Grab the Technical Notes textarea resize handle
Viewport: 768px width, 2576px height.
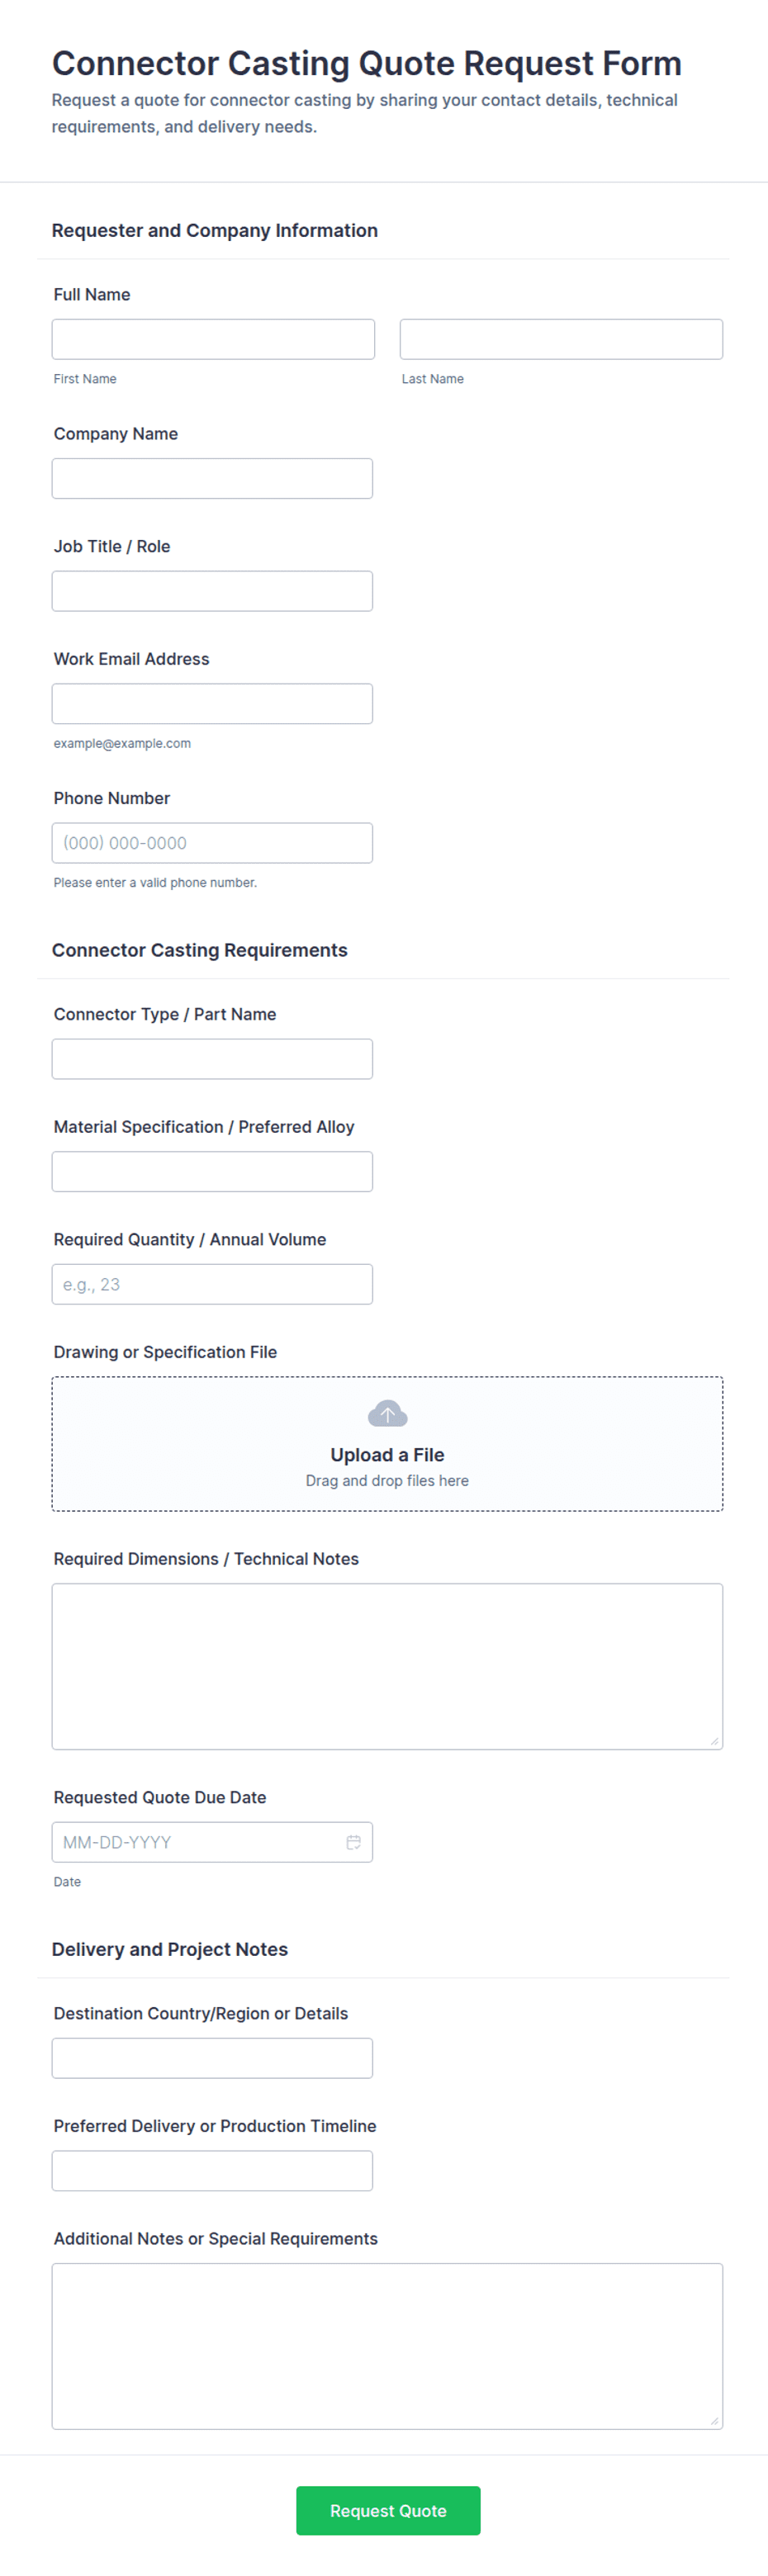point(714,1741)
